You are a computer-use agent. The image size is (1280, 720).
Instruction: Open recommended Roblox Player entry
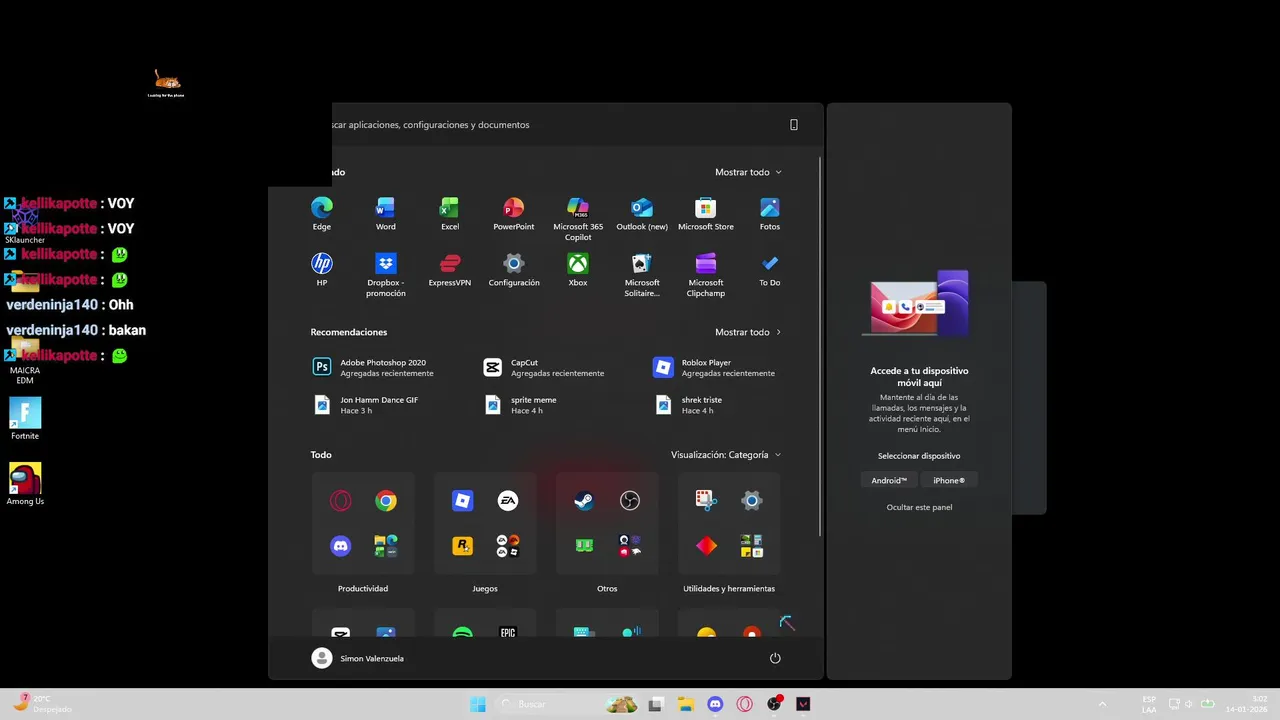pos(715,367)
